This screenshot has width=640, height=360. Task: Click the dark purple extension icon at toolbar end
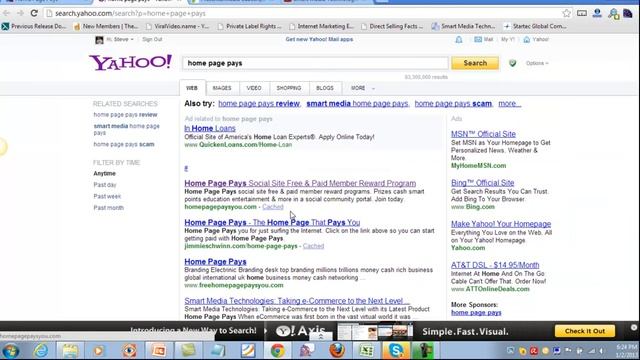tap(628, 13)
